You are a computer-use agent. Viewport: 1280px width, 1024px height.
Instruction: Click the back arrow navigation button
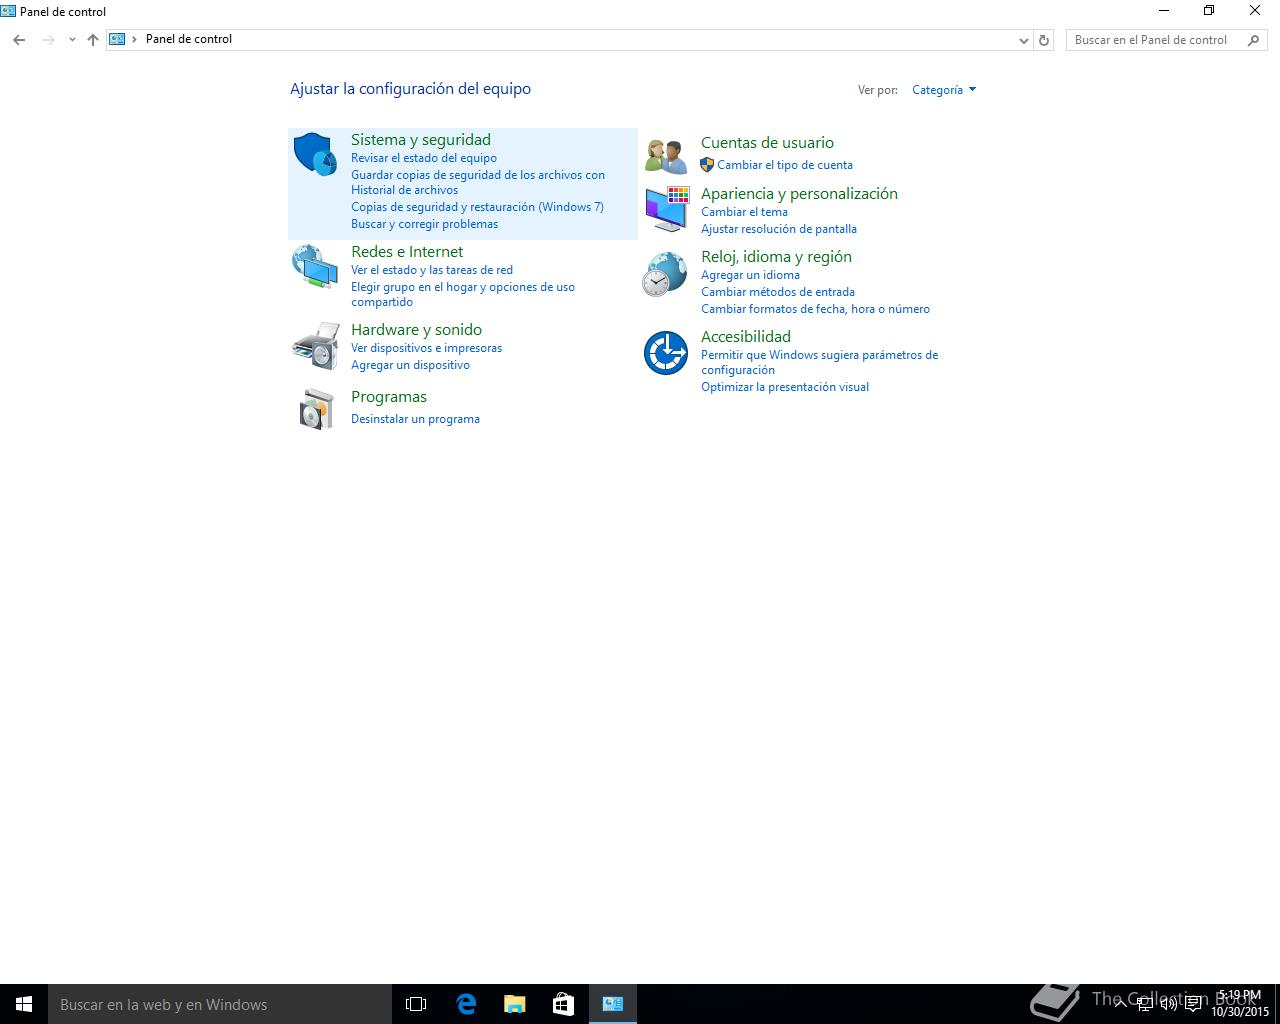point(19,40)
